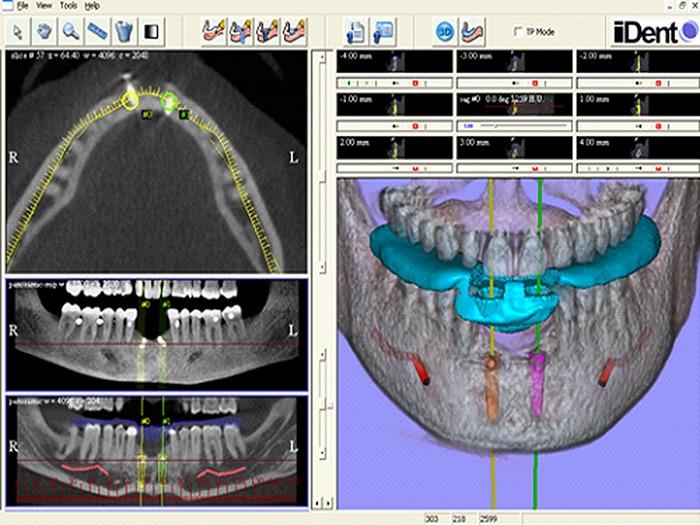Open the View menu
The width and height of the screenshot is (700, 525).
(x=44, y=6)
